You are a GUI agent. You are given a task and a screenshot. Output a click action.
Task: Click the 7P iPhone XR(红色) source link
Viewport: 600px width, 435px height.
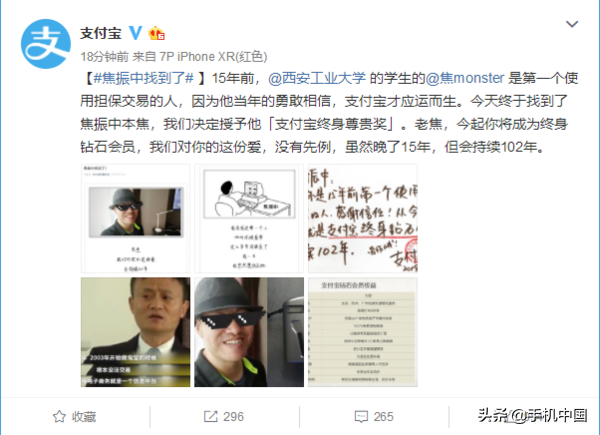pos(213,57)
